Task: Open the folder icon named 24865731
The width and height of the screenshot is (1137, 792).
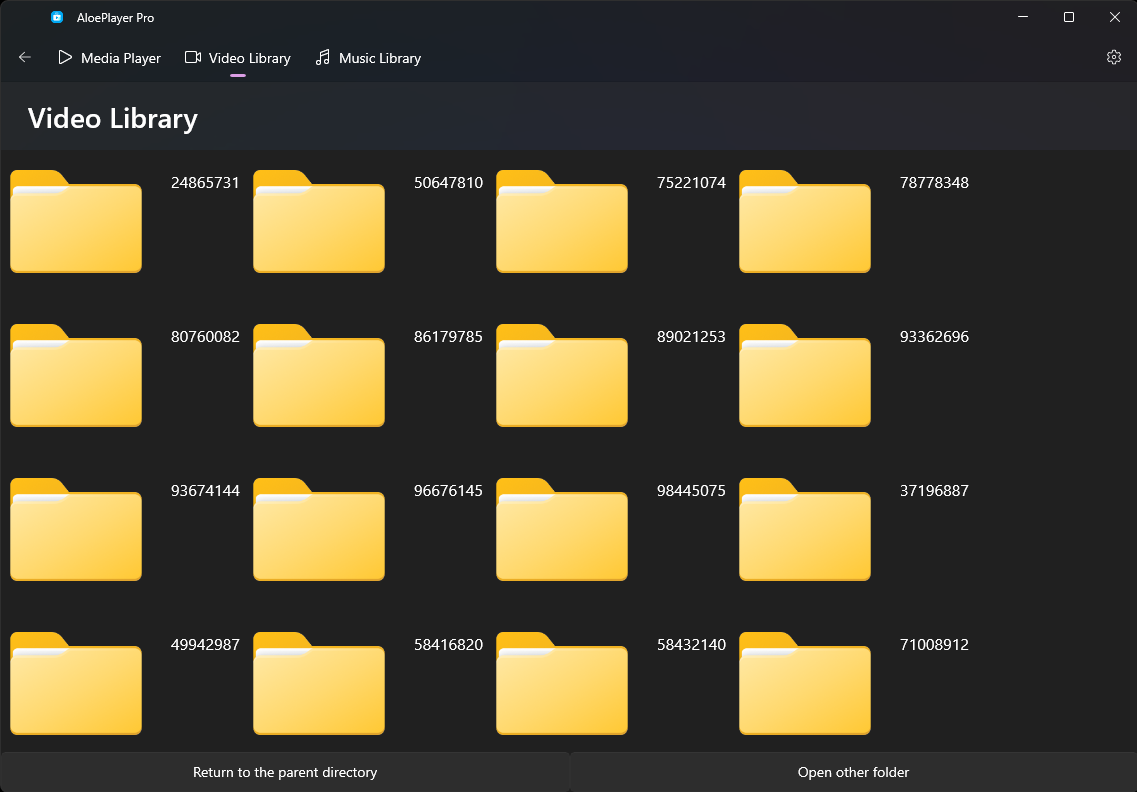Action: pyautogui.click(x=76, y=222)
